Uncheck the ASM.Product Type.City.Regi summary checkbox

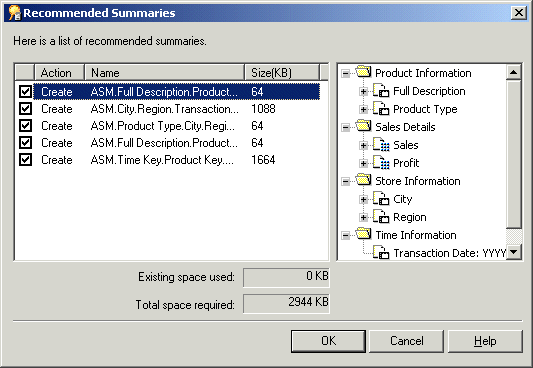coord(25,126)
